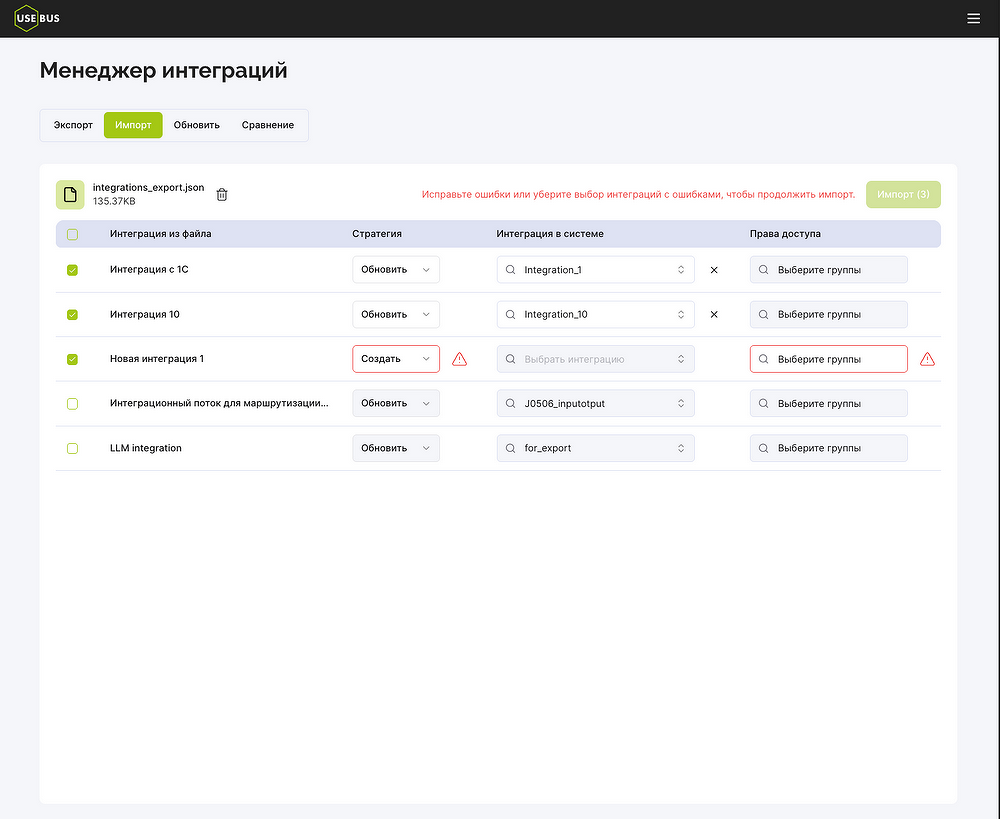Image resolution: width=1000 pixels, height=819 pixels.
Task: Select the Обновить tab
Action: [x=196, y=125]
